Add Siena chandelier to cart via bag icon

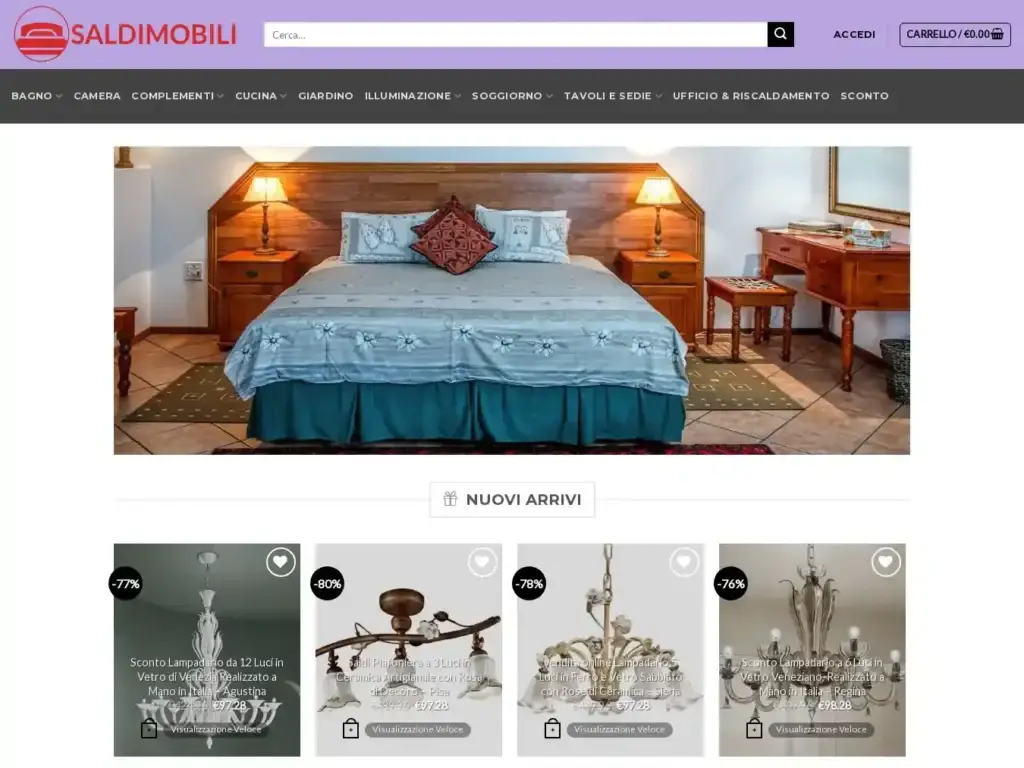[552, 729]
